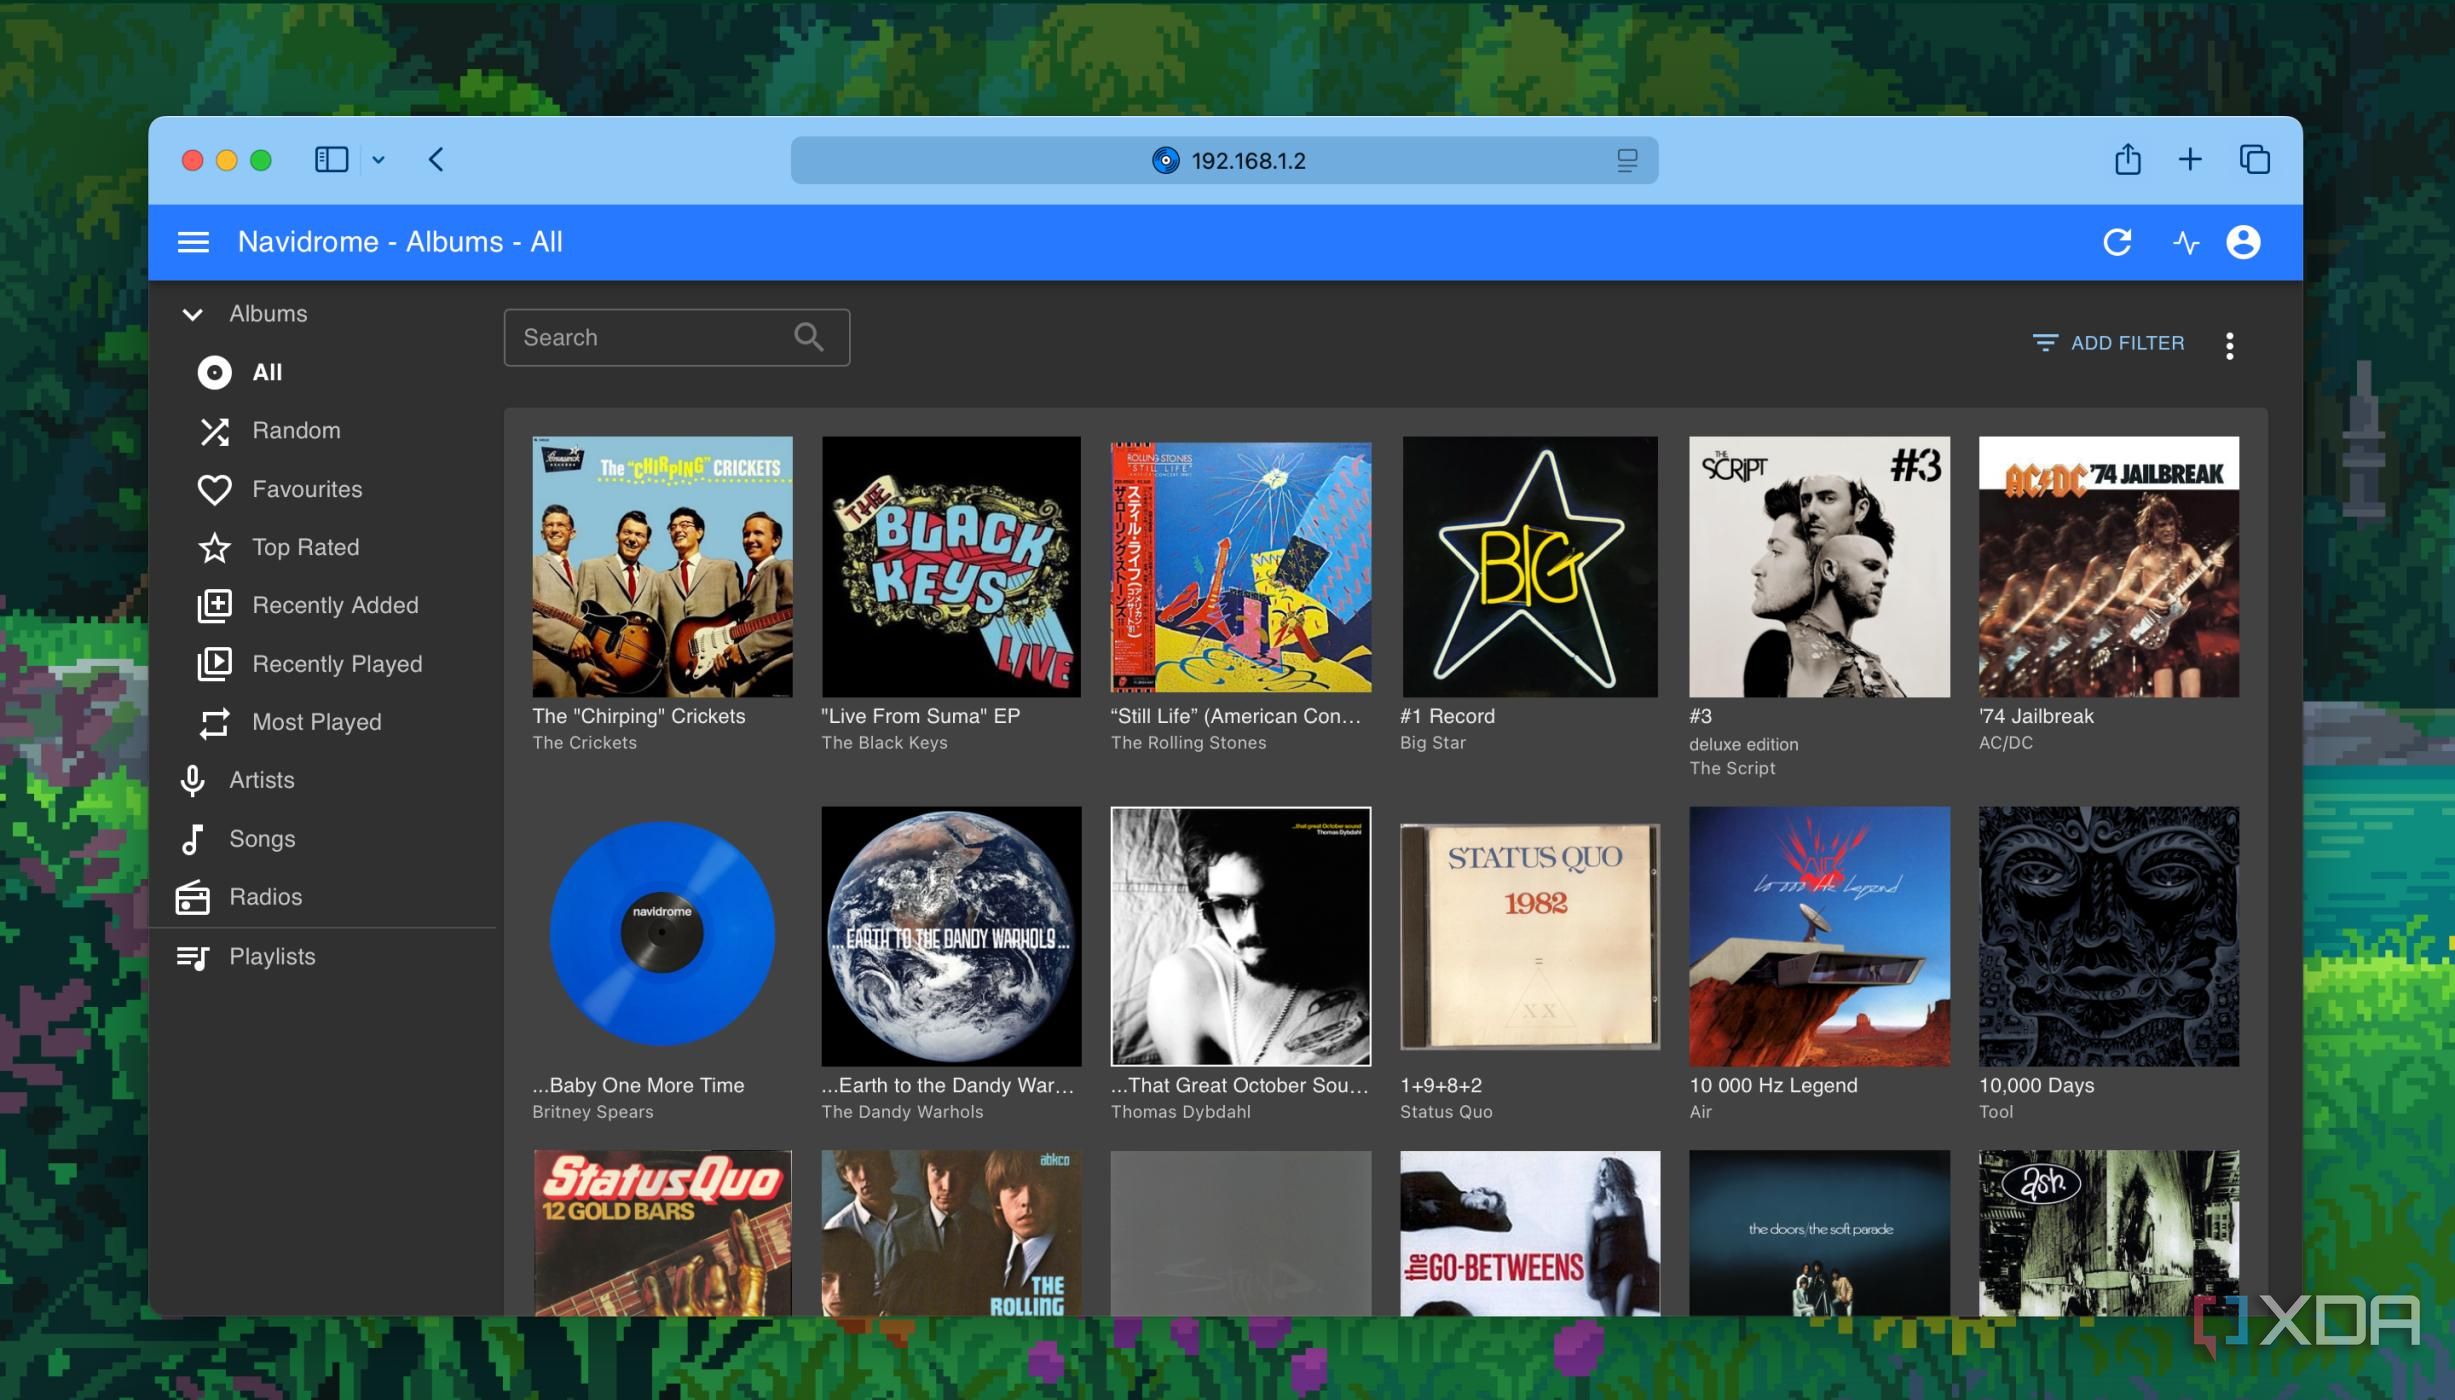Image resolution: width=2455 pixels, height=1400 pixels.
Task: Open the Doors Soft Parade cover
Action: pyautogui.click(x=1819, y=1233)
